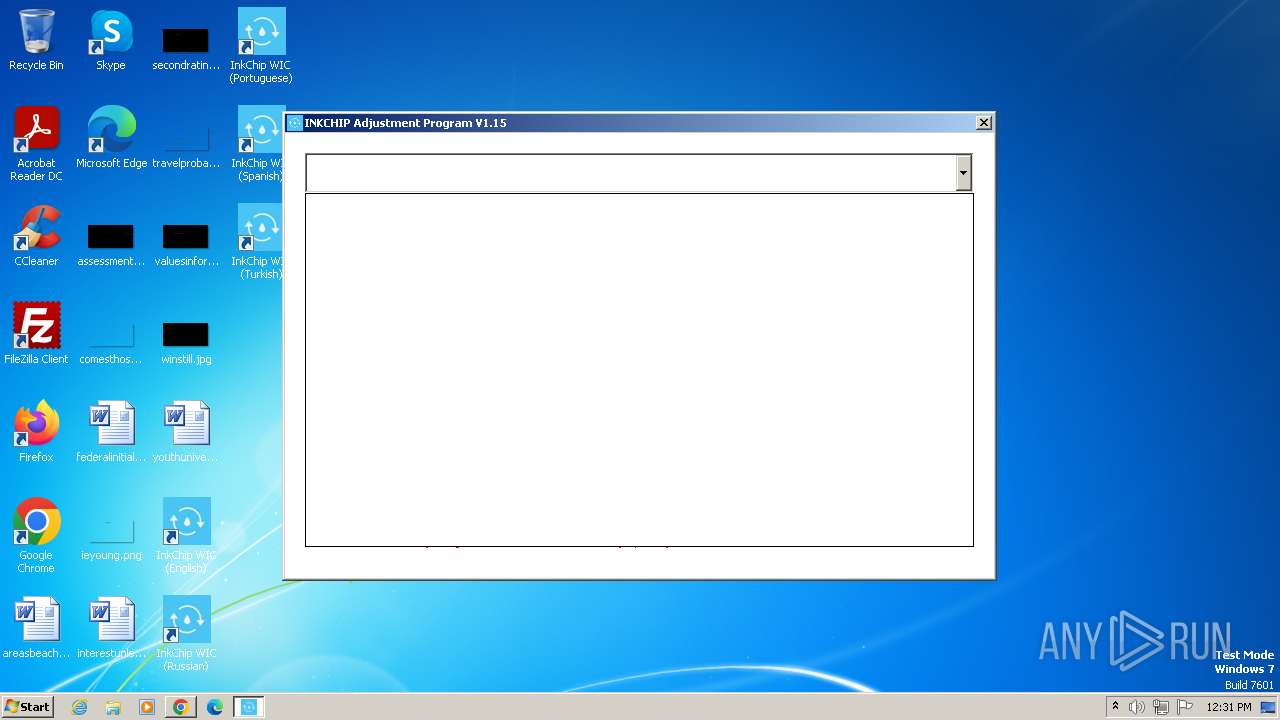Image resolution: width=1280 pixels, height=720 pixels.
Task: Open the combo box dropdown arrow
Action: (963, 173)
